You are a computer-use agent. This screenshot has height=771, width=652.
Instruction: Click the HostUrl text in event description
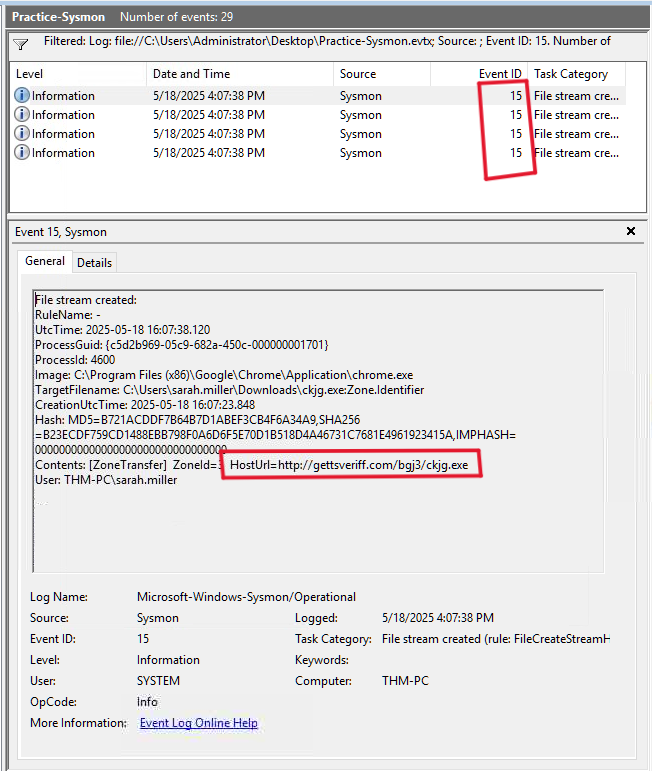349,466
